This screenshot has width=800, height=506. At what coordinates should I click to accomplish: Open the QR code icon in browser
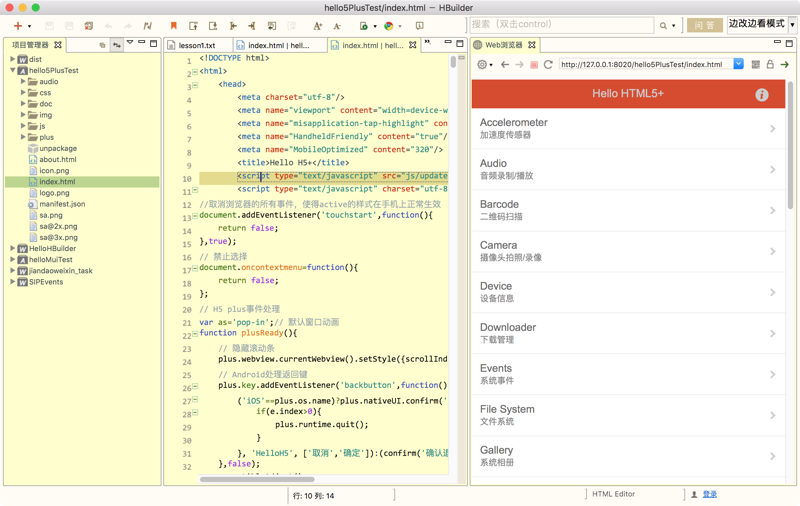click(755, 65)
